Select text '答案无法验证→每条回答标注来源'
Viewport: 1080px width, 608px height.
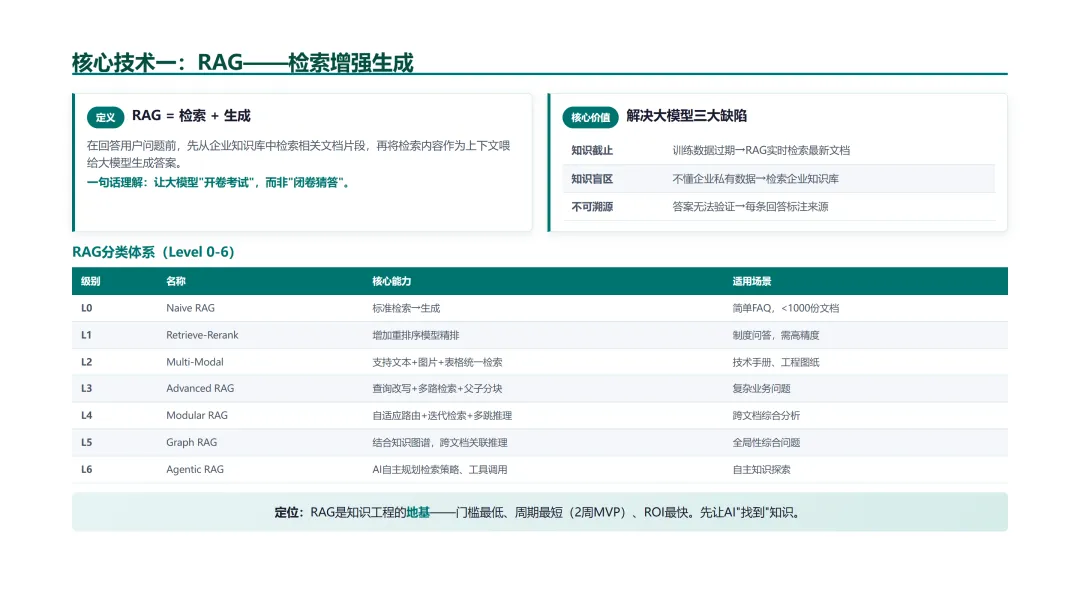[750, 207]
